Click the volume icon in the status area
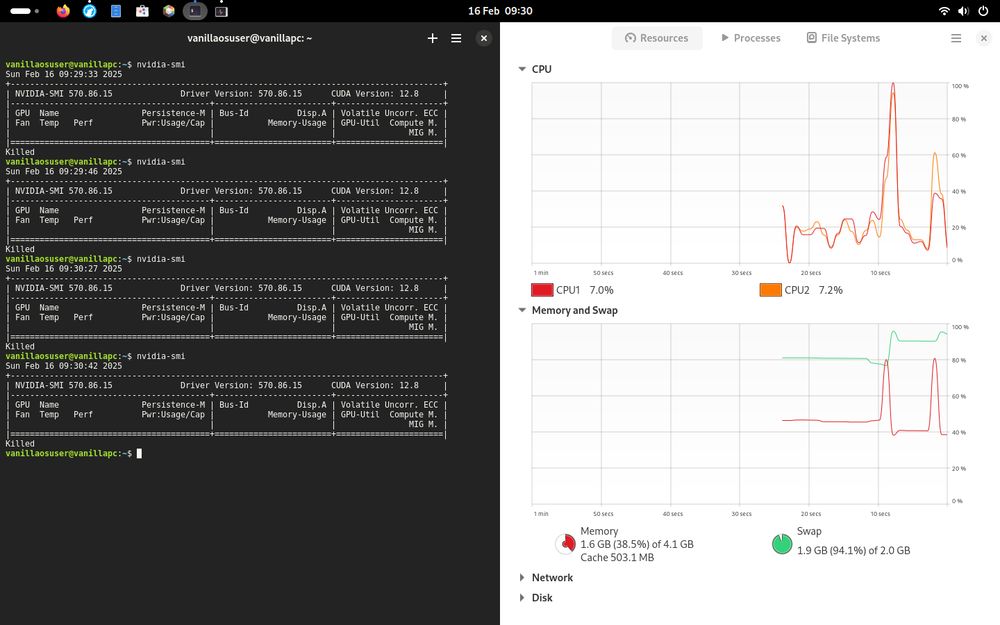 click(964, 11)
